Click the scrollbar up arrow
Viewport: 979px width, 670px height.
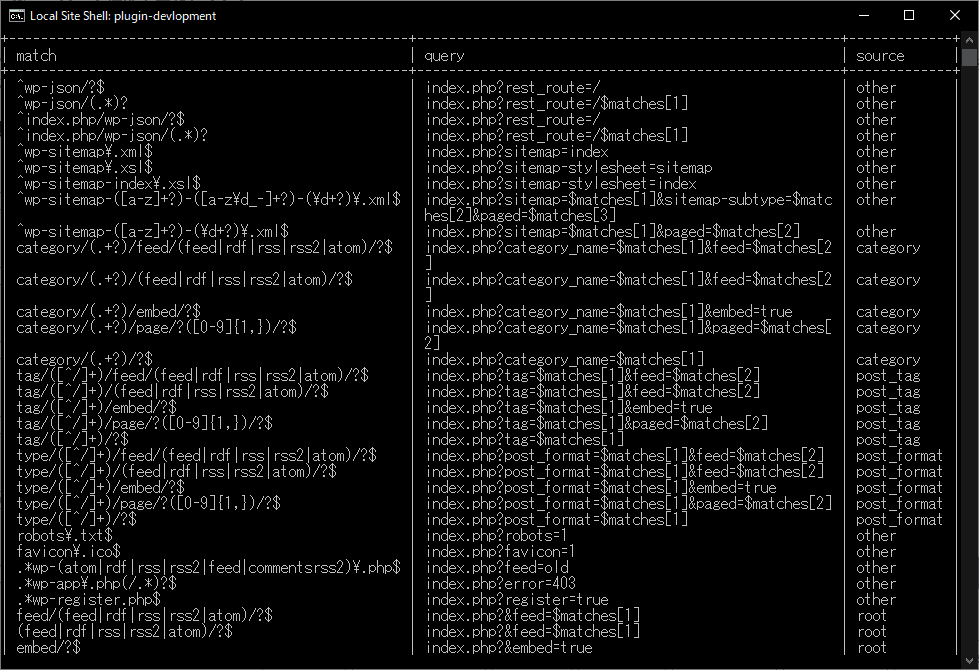coord(969,40)
